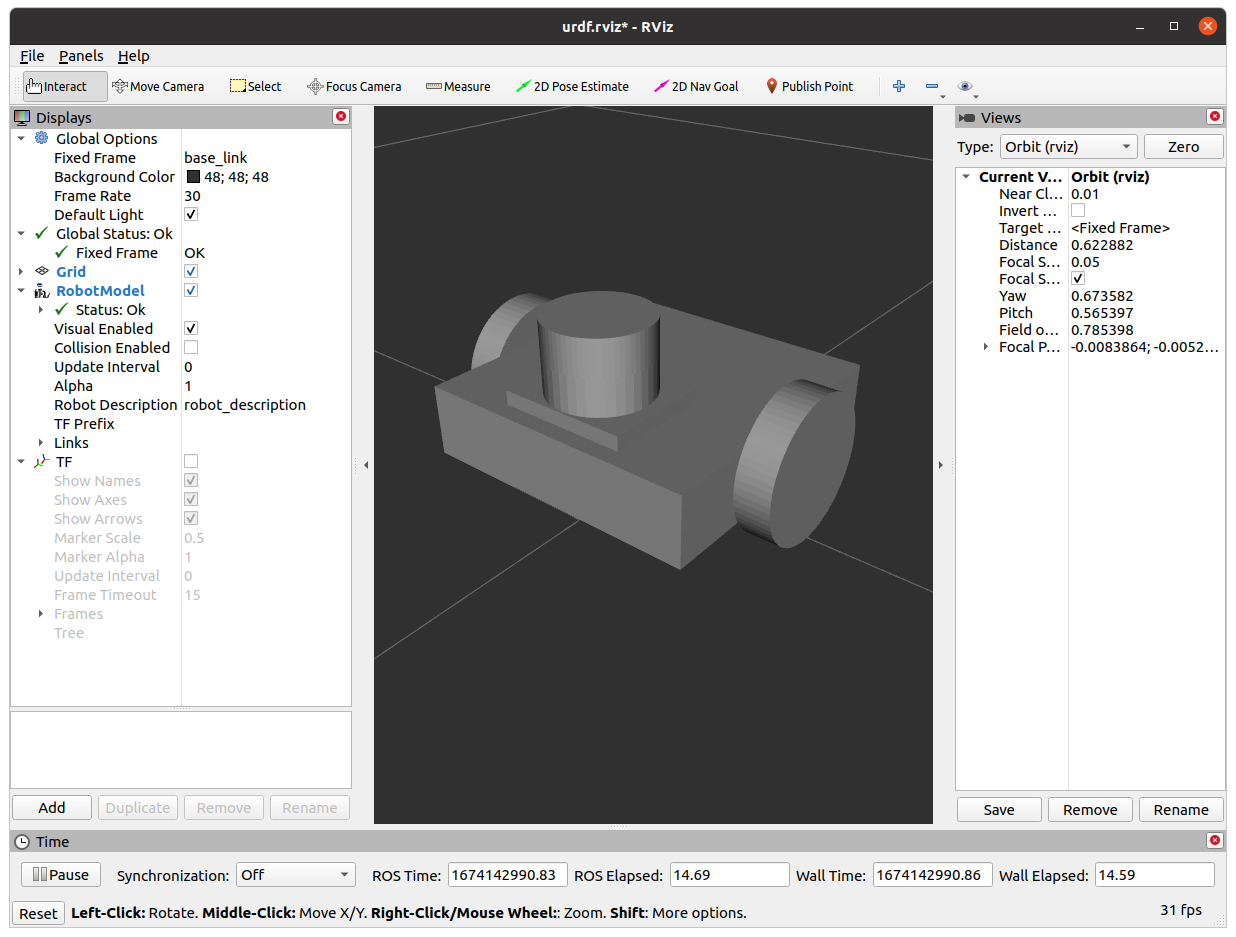This screenshot has width=1236, height=937.
Task: Click the Views panel camera icon
Action: click(967, 118)
